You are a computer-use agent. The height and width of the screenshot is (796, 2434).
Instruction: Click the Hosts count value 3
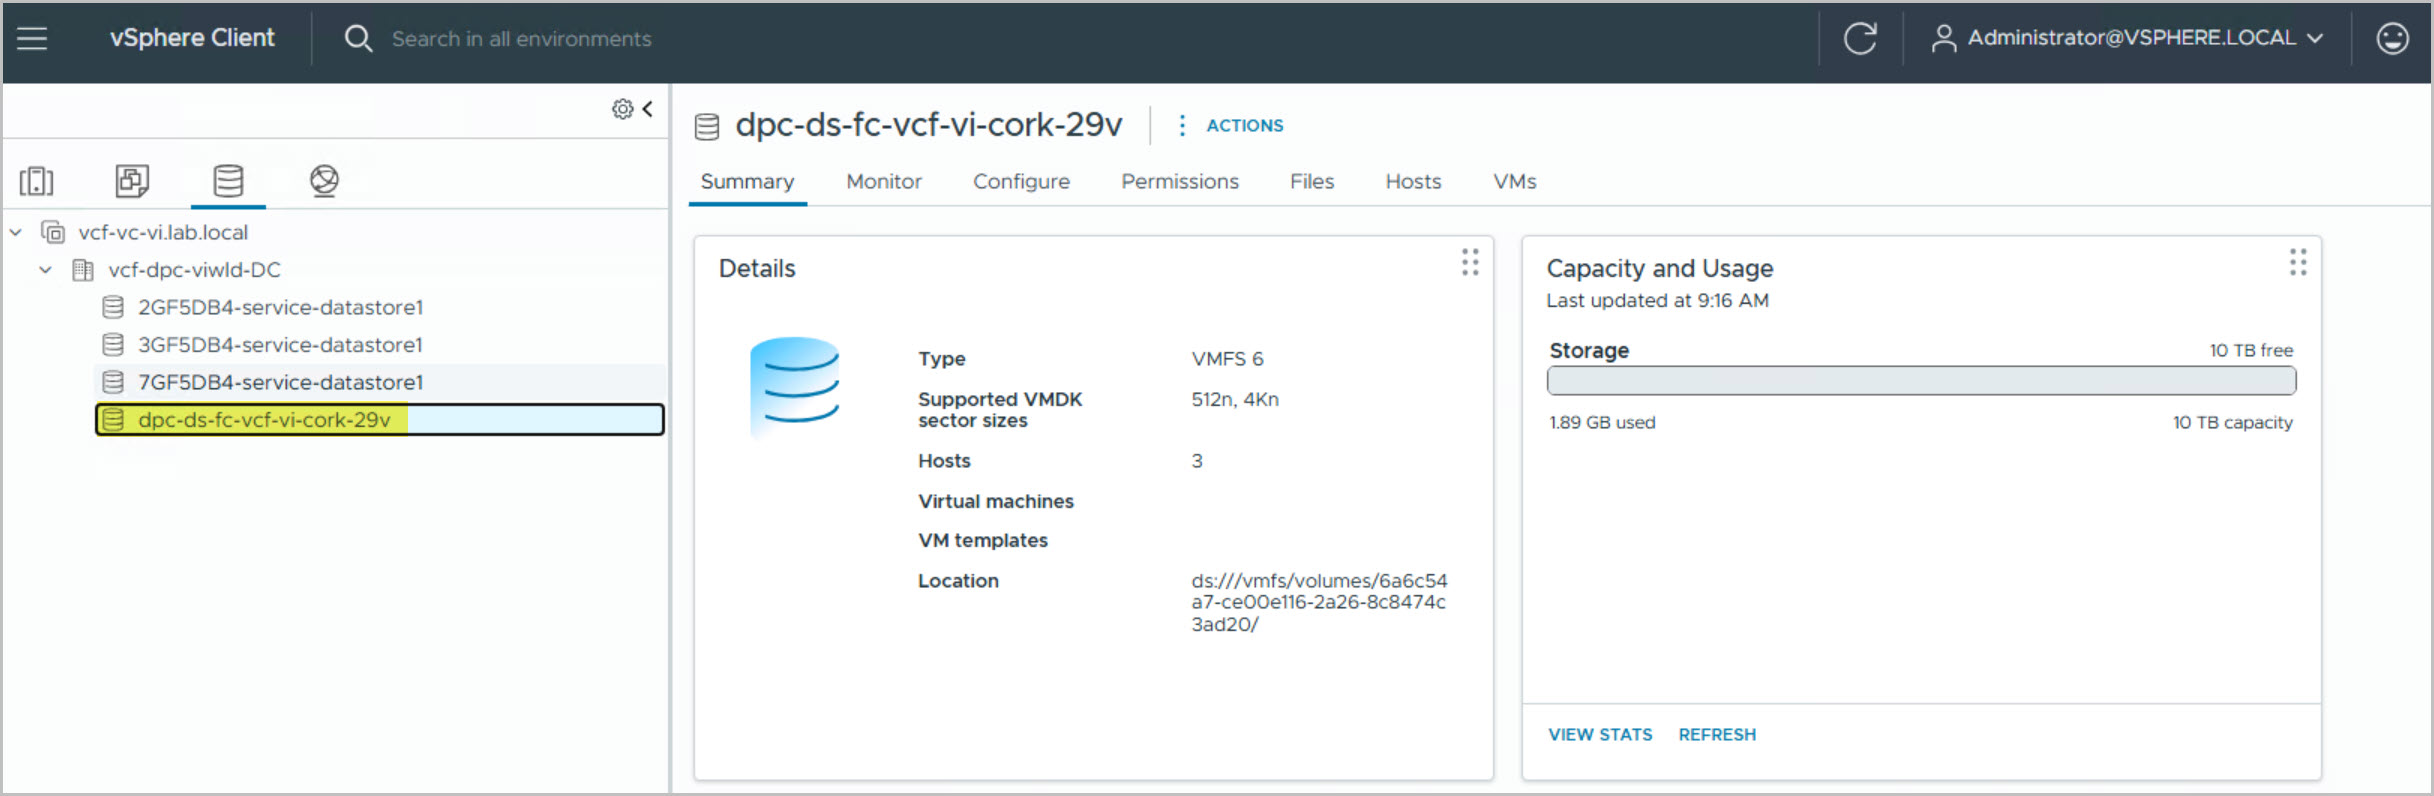coord(1197,461)
